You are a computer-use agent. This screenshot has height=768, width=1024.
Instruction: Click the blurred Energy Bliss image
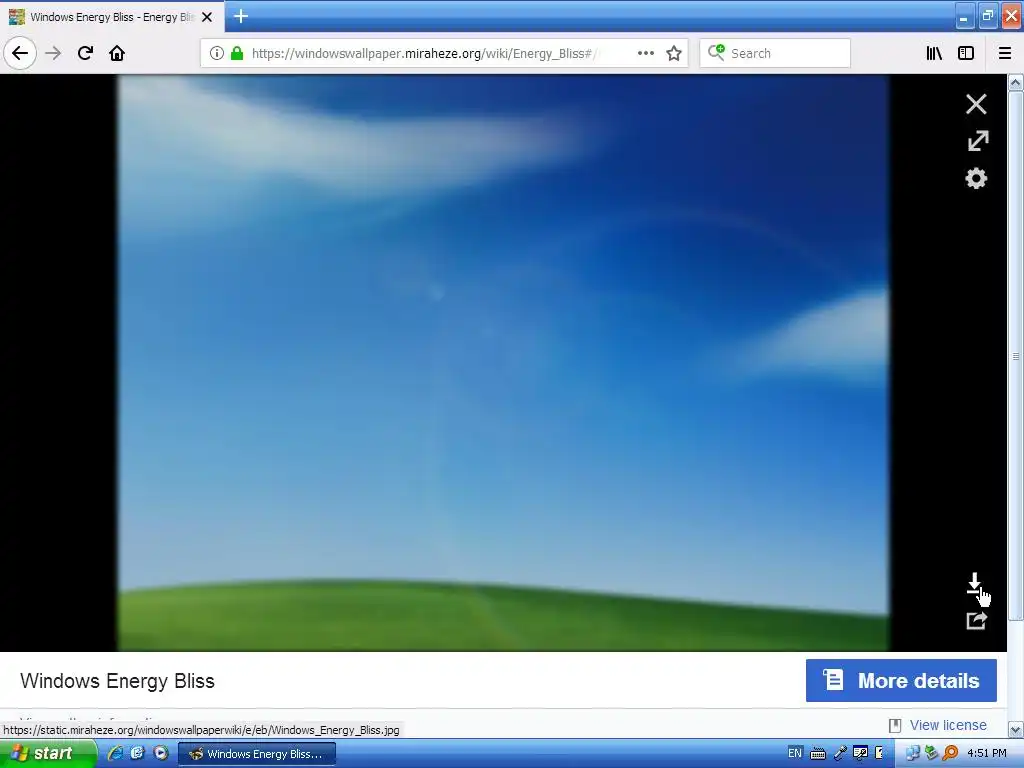(x=503, y=362)
